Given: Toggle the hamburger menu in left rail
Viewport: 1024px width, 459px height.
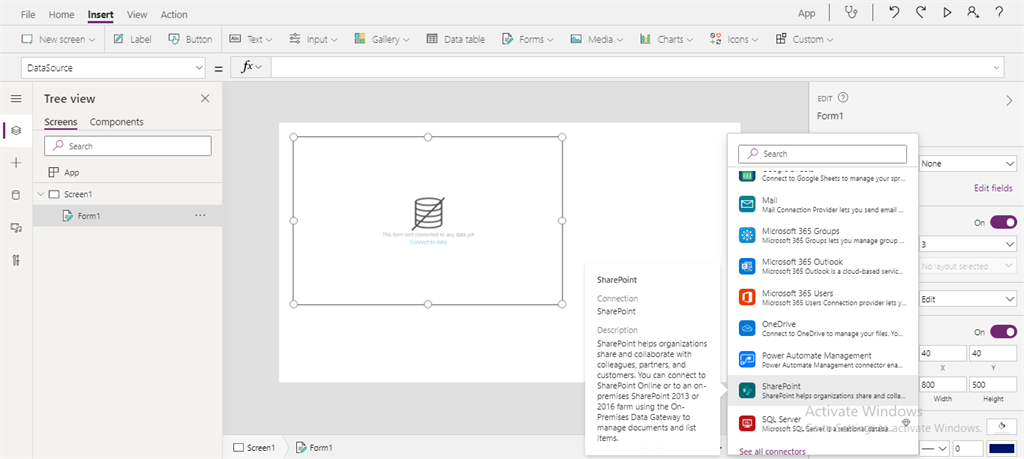Looking at the screenshot, I should [16, 99].
